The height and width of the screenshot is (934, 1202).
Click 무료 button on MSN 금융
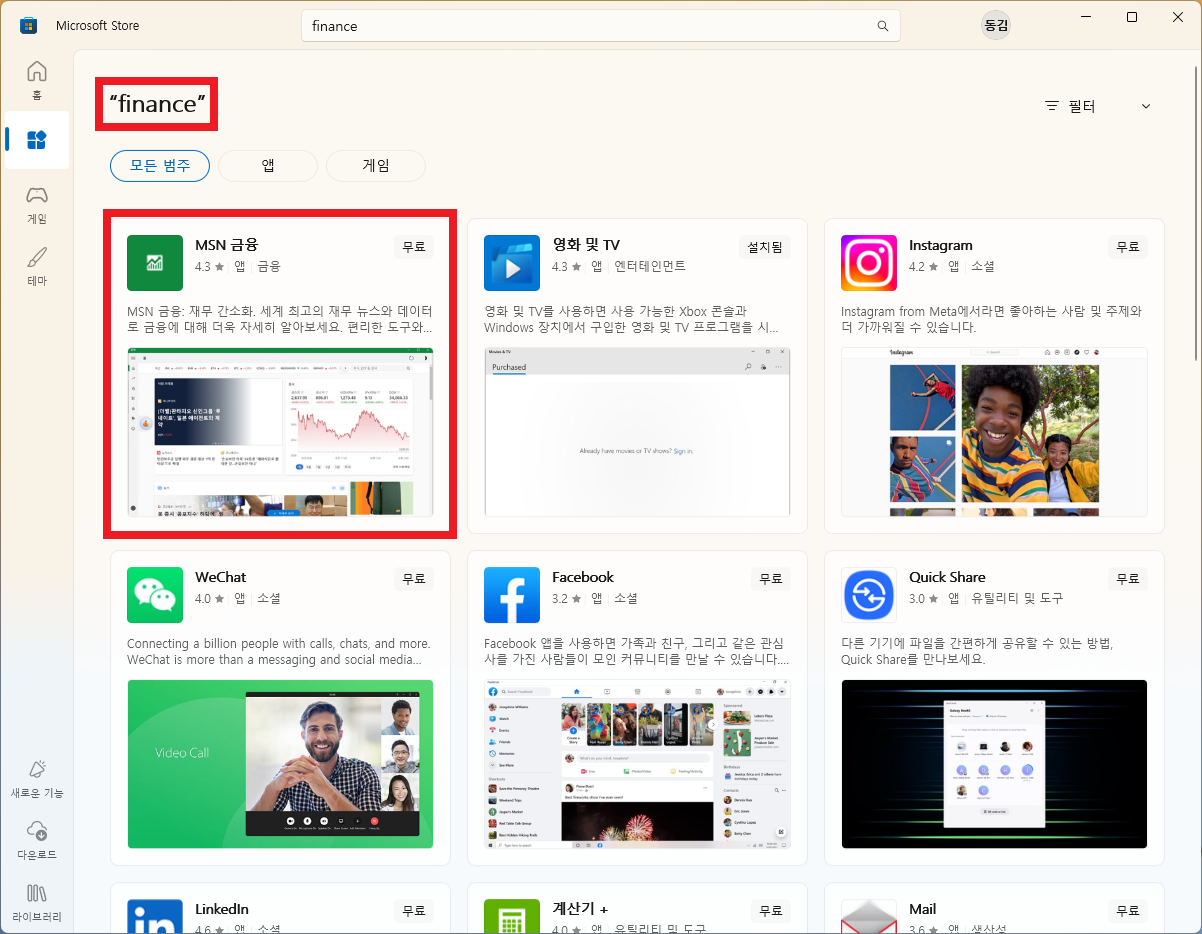(x=414, y=246)
